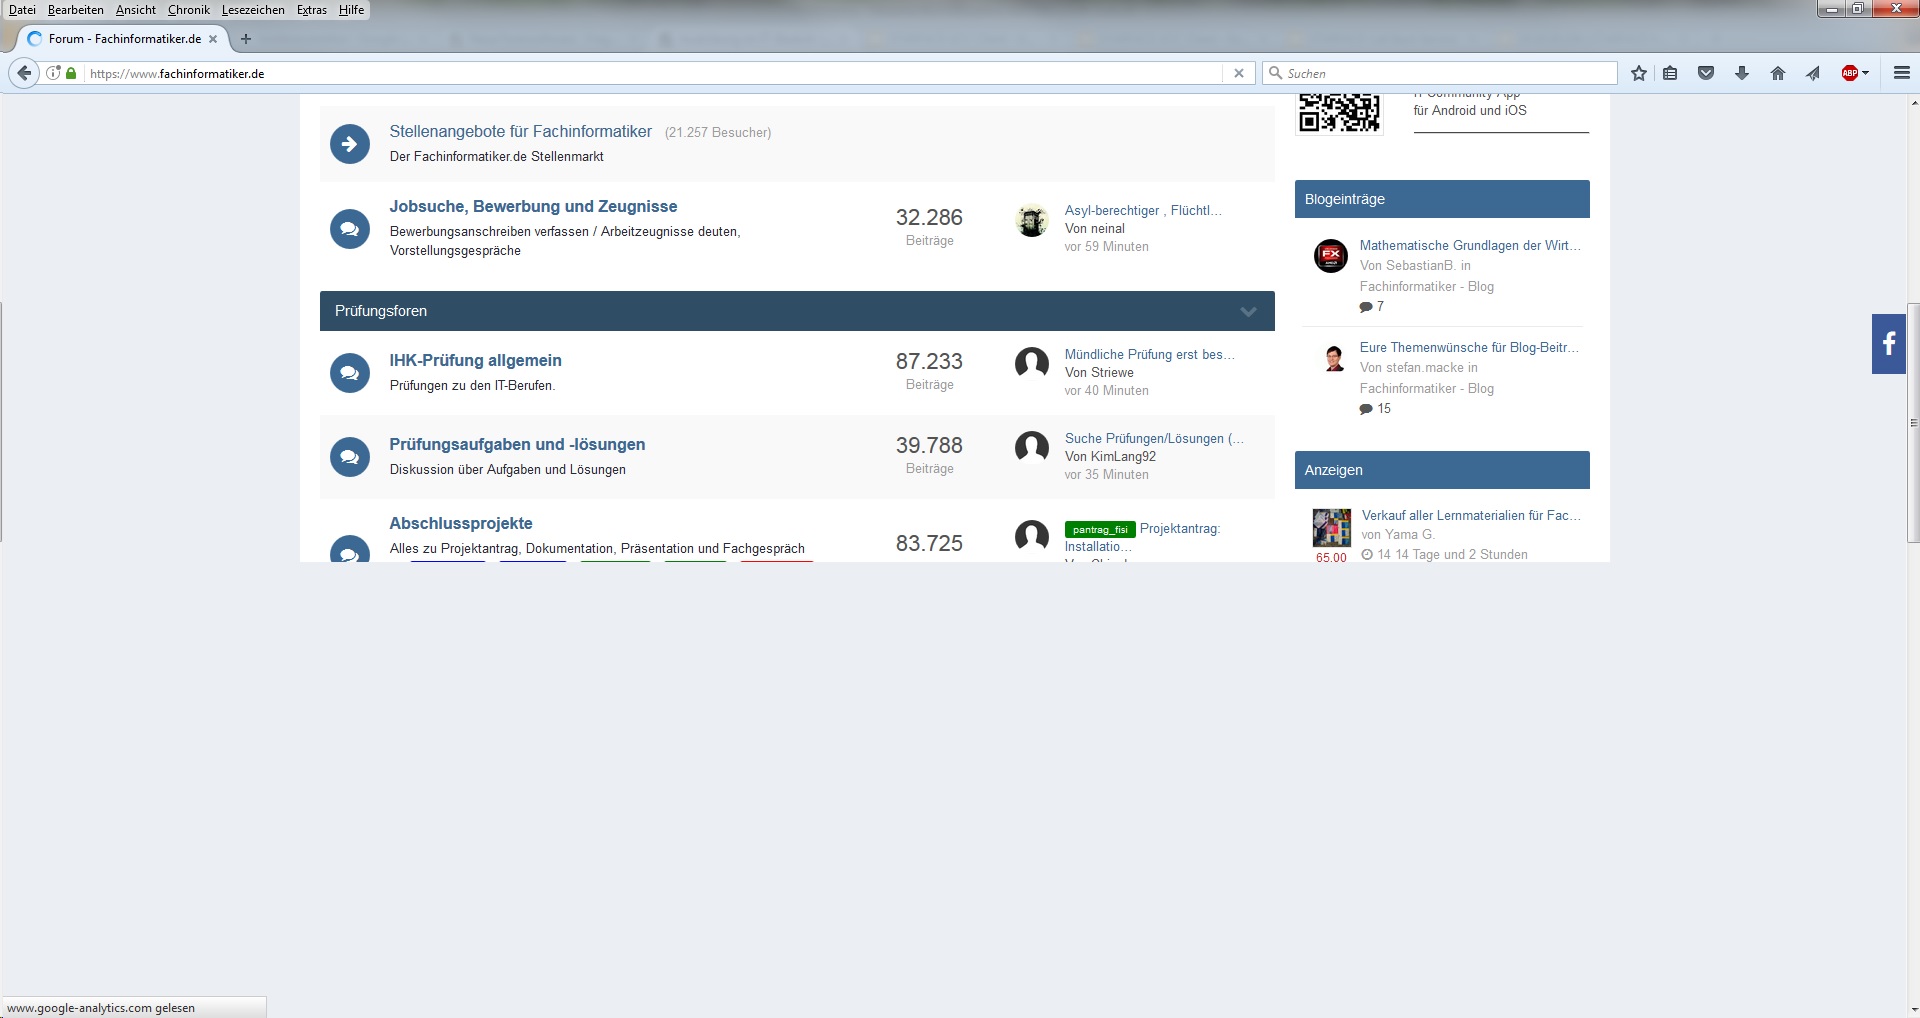
Task: Stop loading with the X button
Action: 1239,73
